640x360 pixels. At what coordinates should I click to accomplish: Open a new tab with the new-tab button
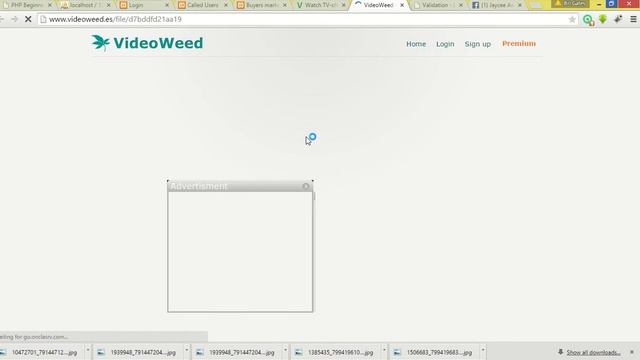click(536, 5)
